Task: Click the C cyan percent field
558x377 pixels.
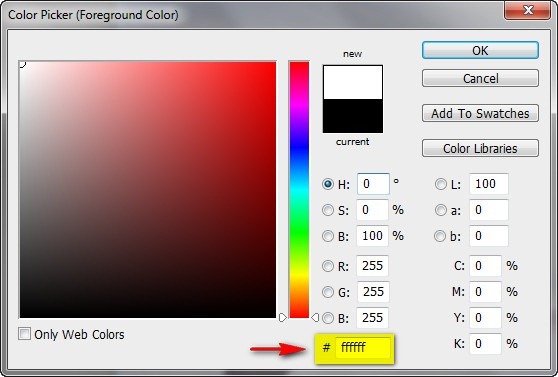Action: [x=485, y=266]
